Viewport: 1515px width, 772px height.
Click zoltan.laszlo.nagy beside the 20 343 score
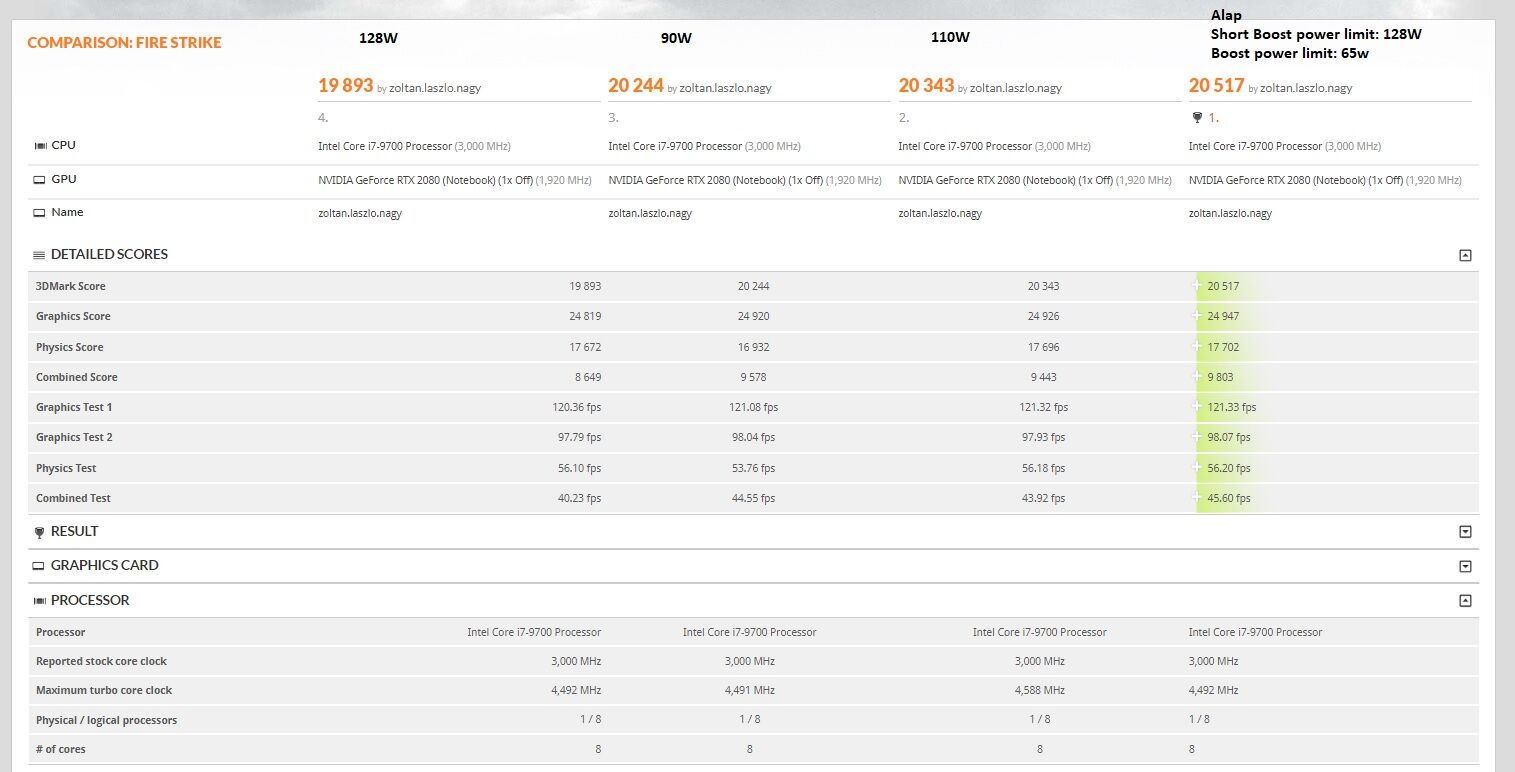pyautogui.click(x=1016, y=88)
